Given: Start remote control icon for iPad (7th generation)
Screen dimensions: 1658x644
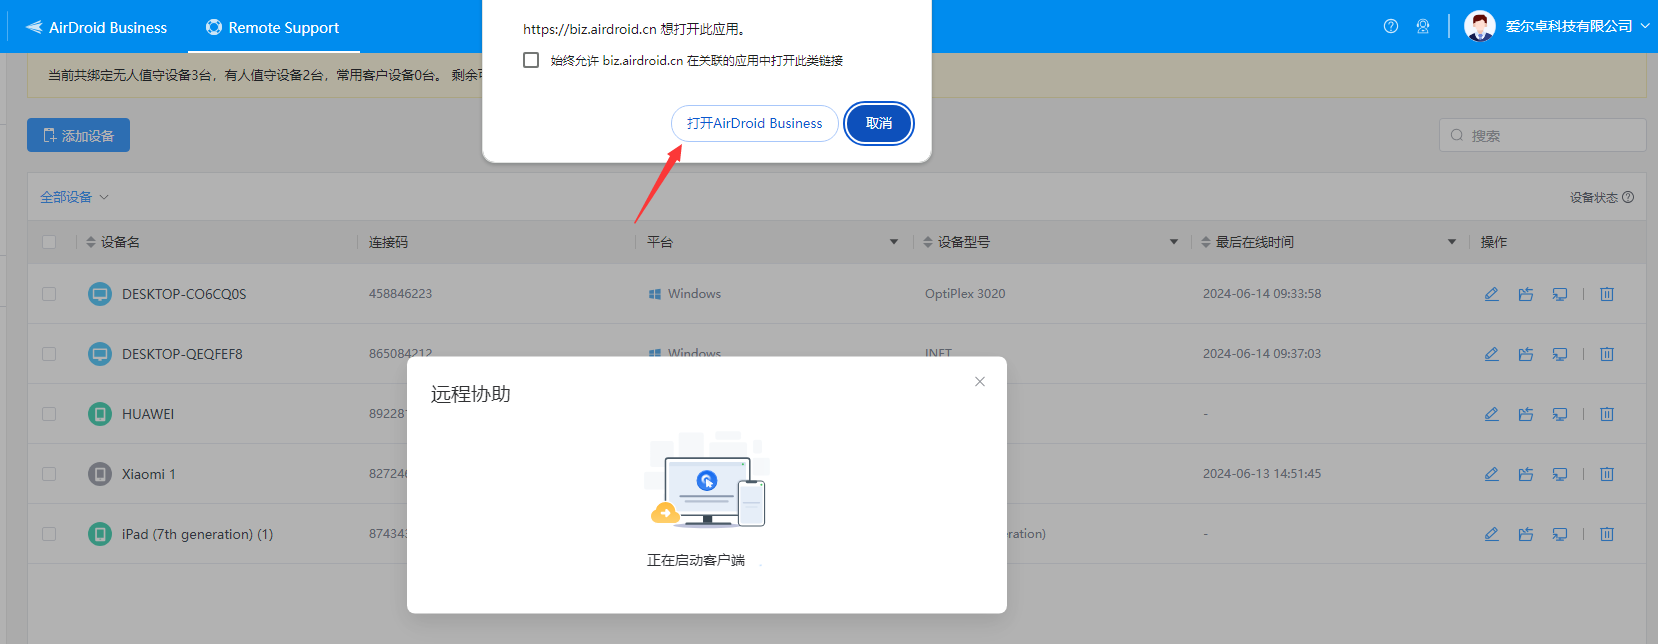Looking at the screenshot, I should coord(1559,534).
